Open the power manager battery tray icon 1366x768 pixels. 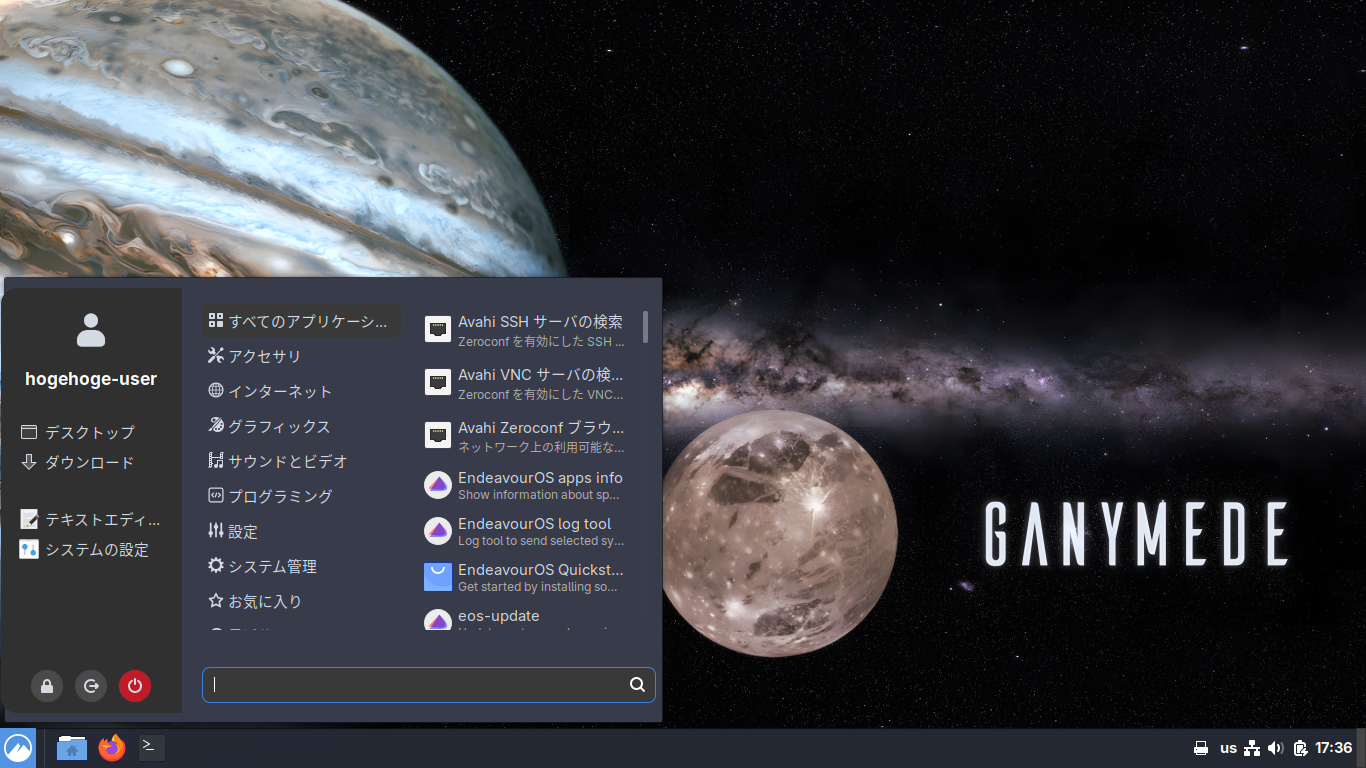click(x=1300, y=748)
